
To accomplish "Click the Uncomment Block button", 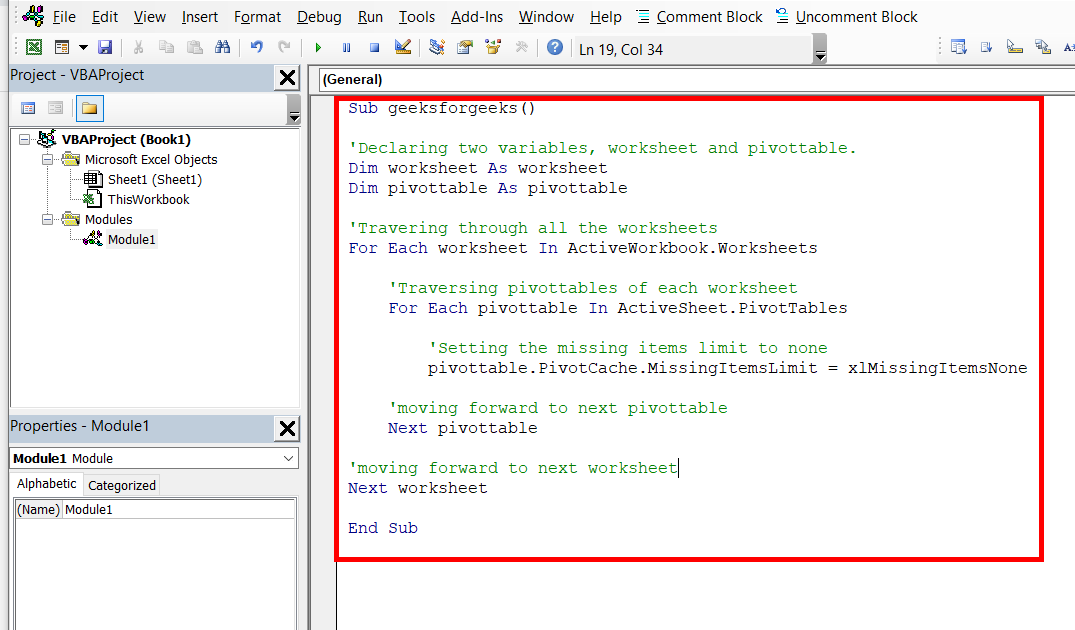I will click(x=846, y=16).
